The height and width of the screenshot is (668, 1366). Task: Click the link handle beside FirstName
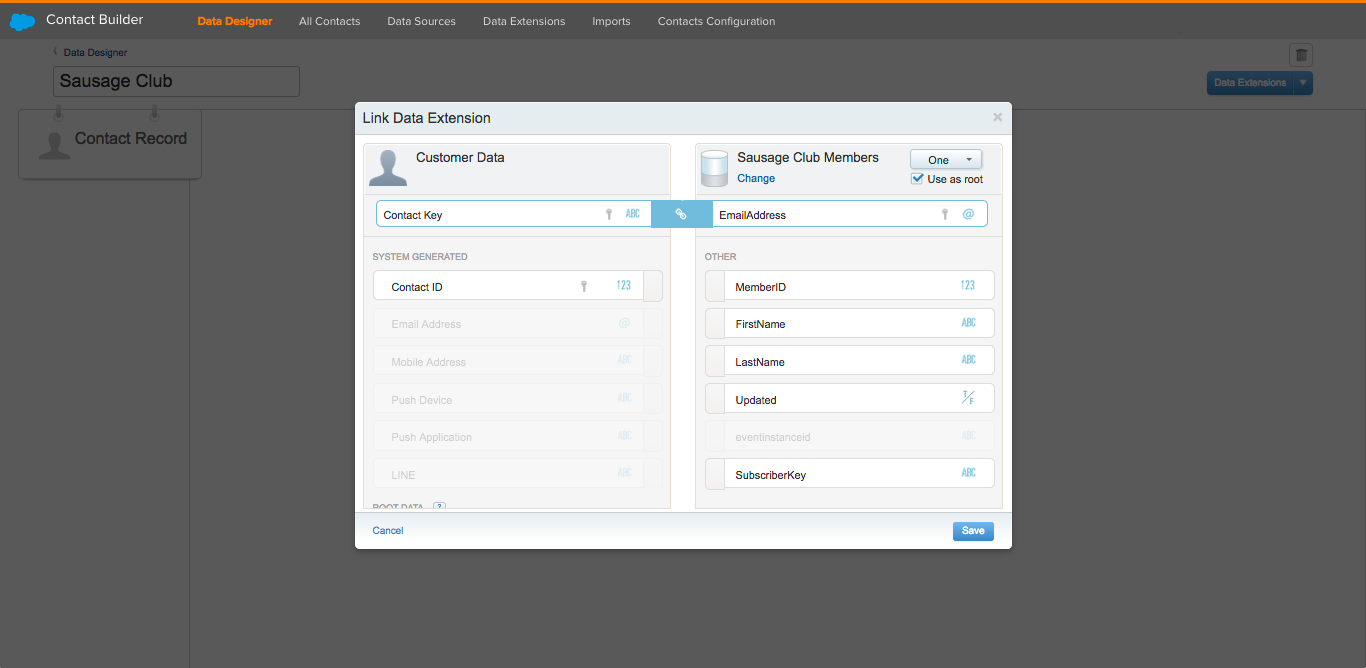click(715, 323)
